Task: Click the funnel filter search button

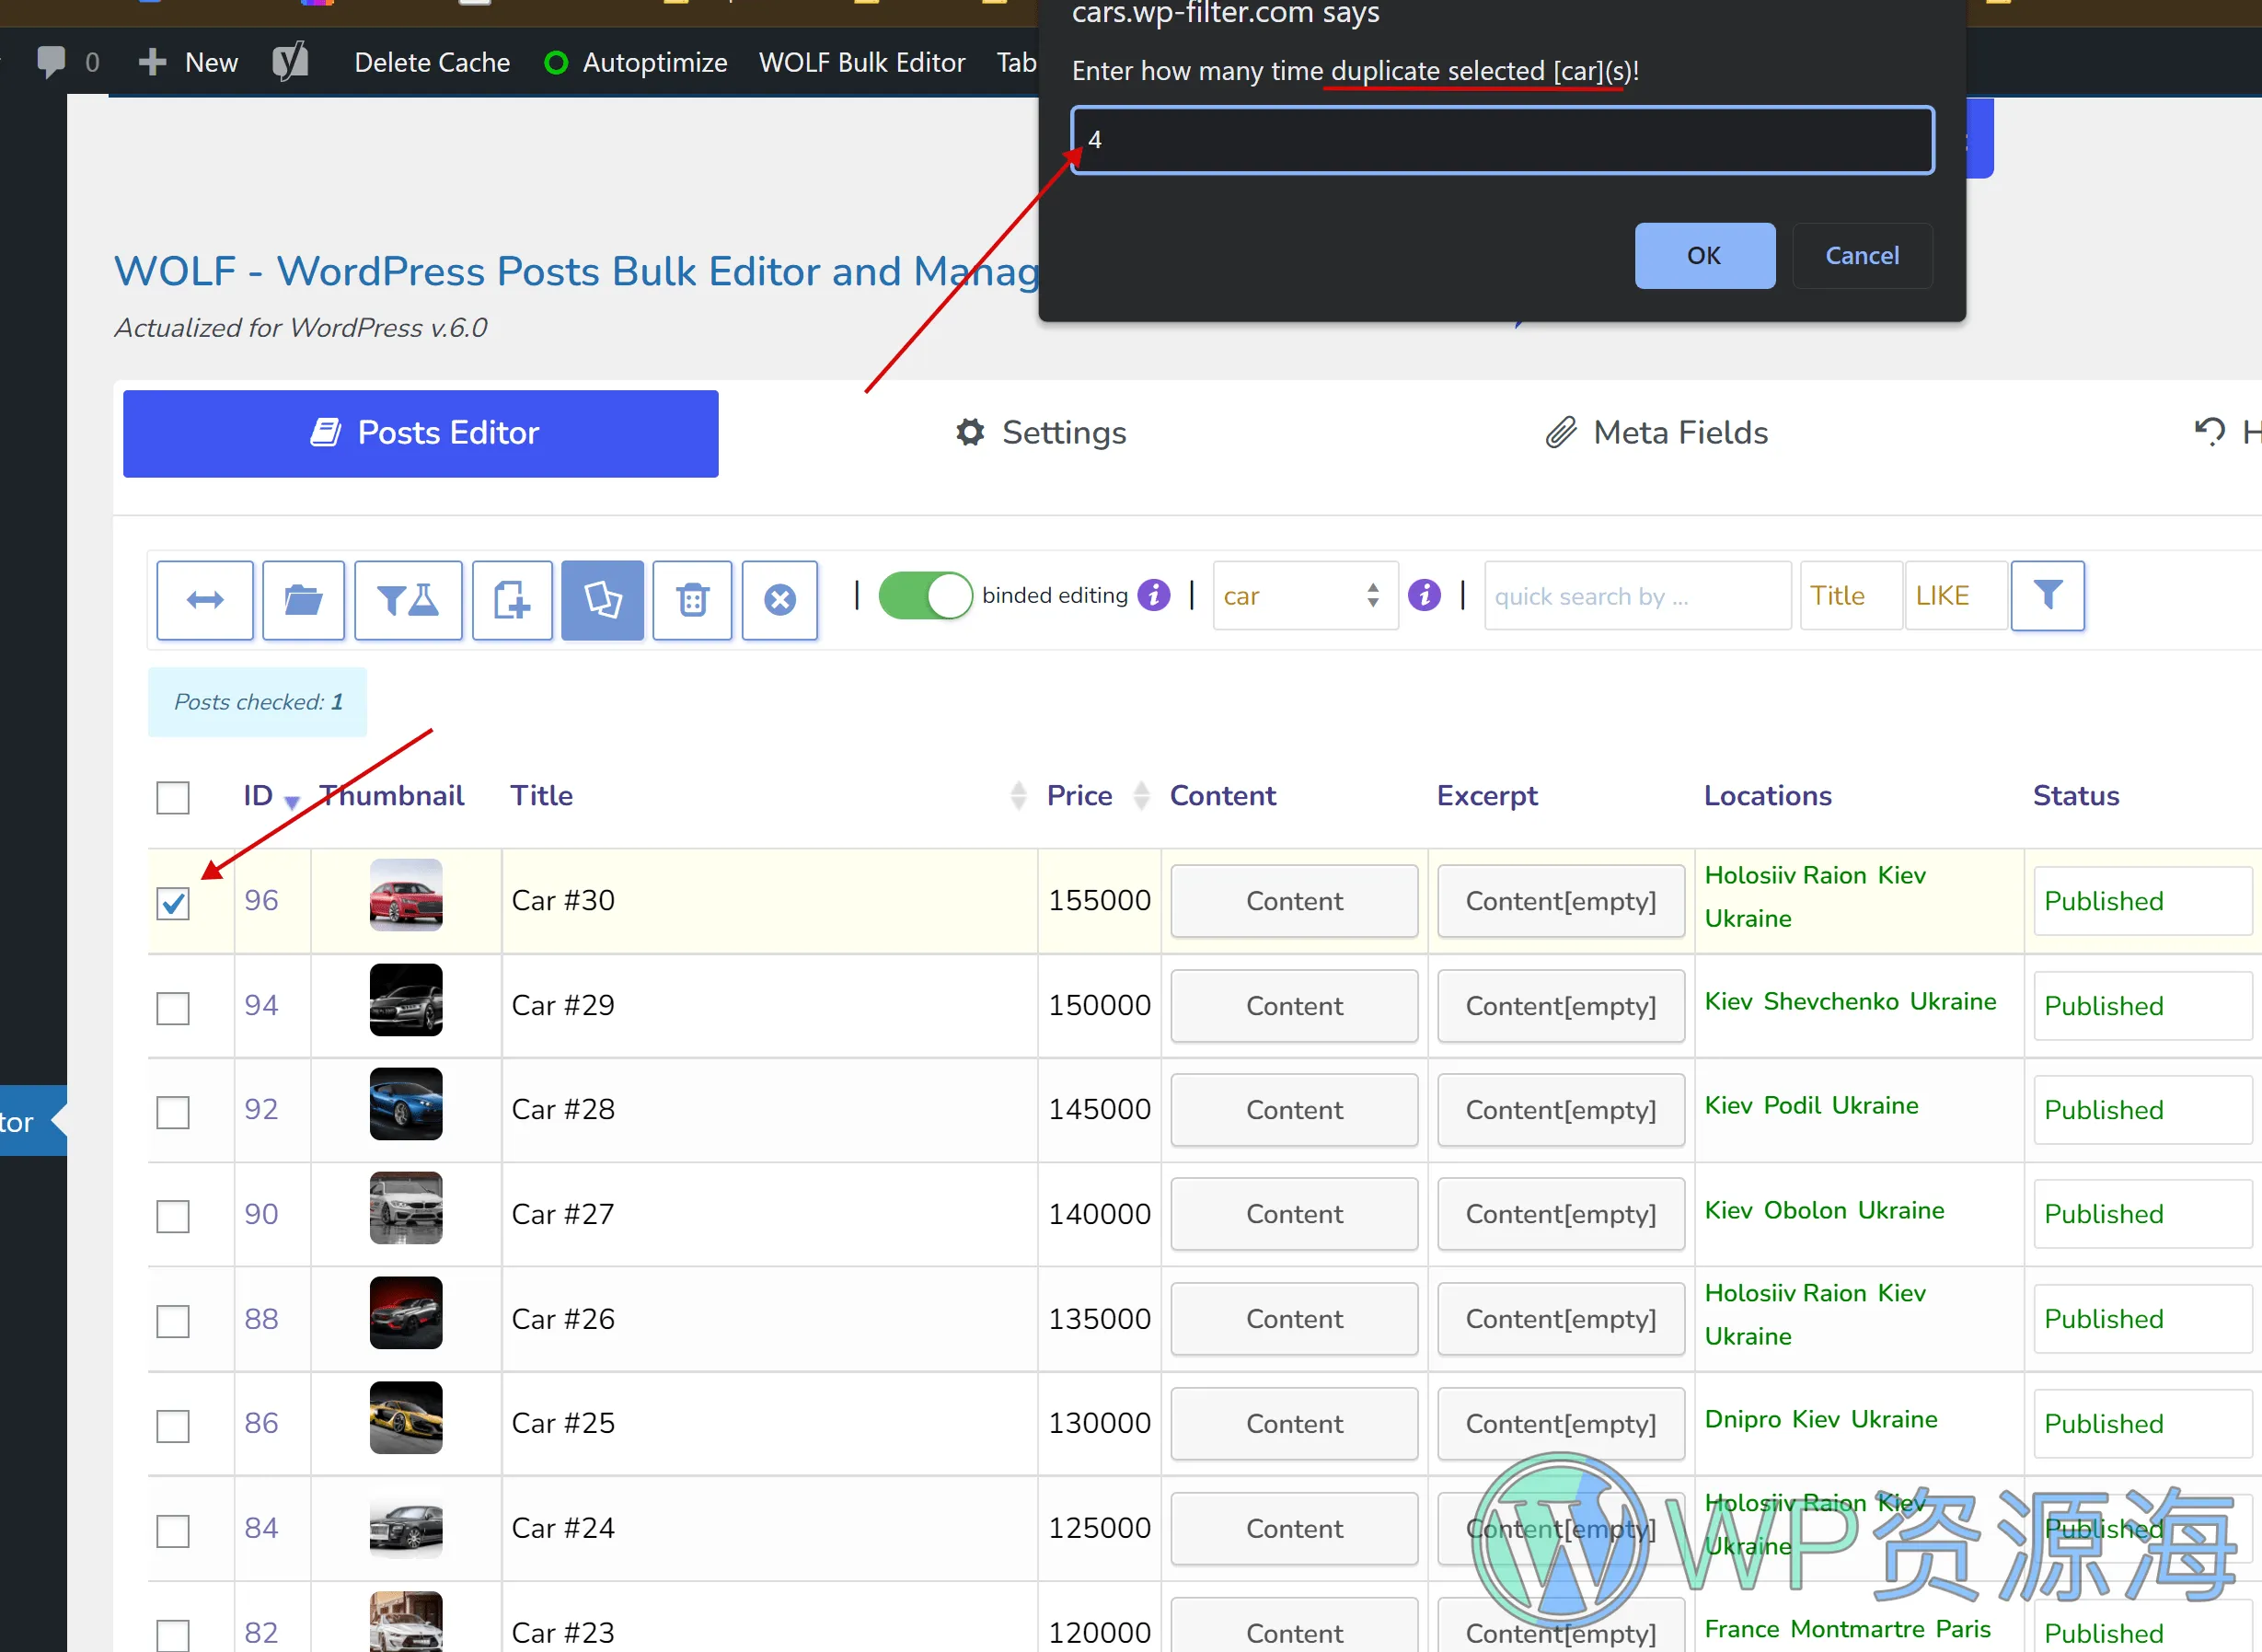Action: click(x=2047, y=596)
